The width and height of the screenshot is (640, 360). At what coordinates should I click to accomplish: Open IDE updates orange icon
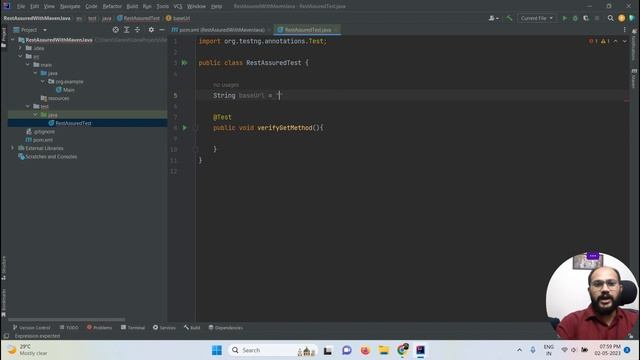coord(621,18)
